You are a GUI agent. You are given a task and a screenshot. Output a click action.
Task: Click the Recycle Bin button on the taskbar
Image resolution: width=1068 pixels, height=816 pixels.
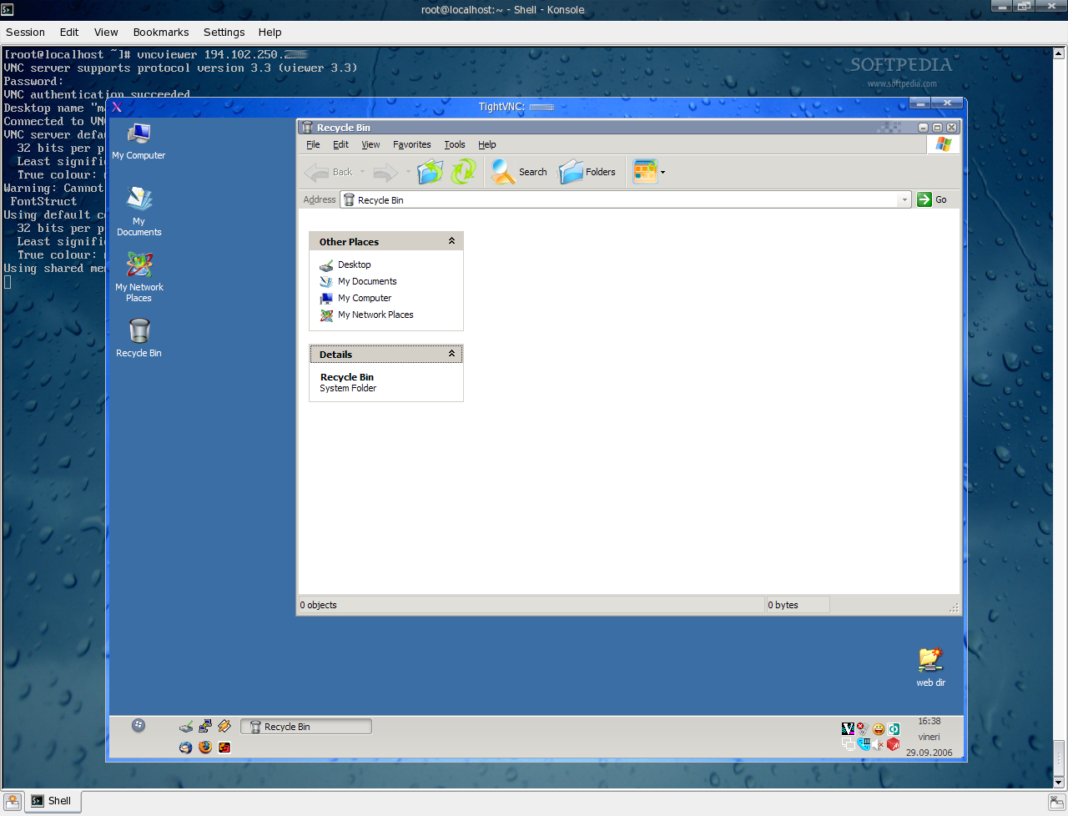pyautogui.click(x=305, y=726)
